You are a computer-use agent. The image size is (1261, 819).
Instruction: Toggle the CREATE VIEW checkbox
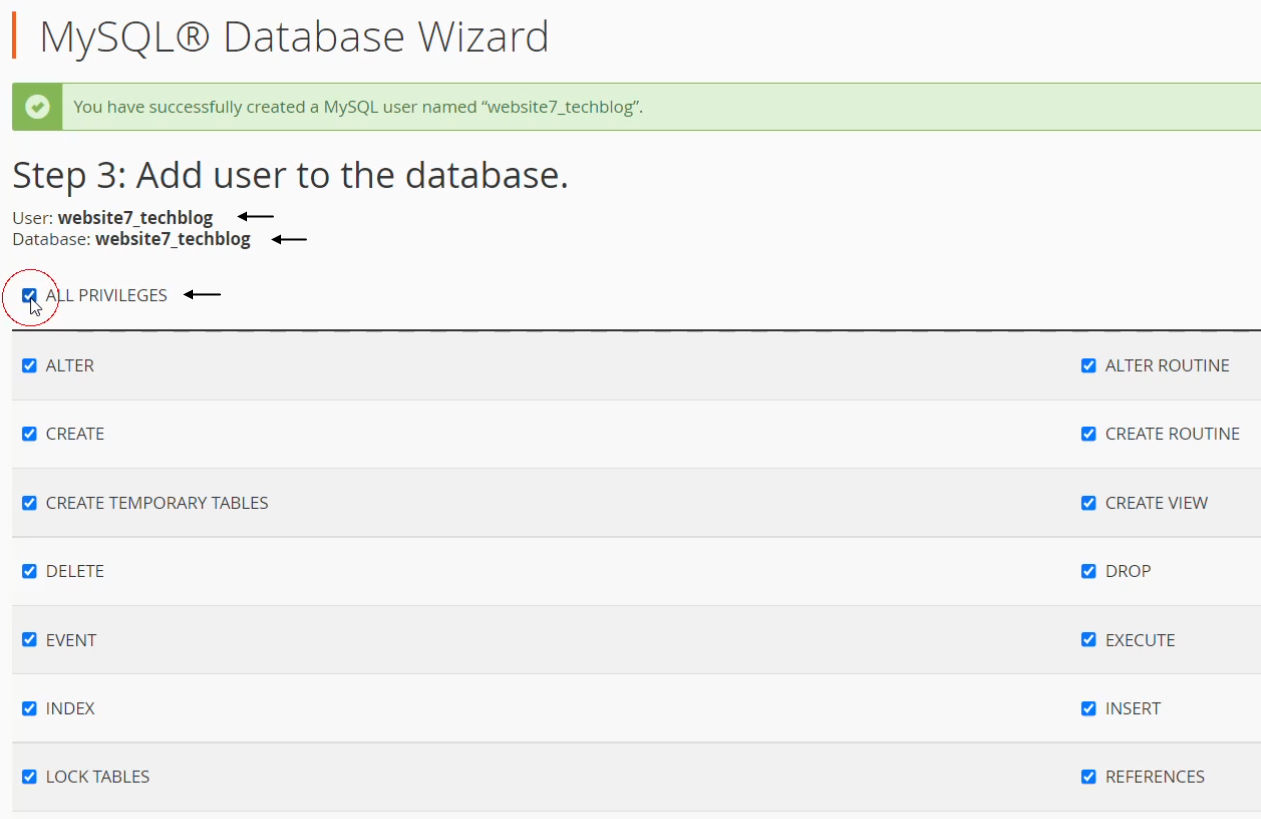coord(1089,503)
